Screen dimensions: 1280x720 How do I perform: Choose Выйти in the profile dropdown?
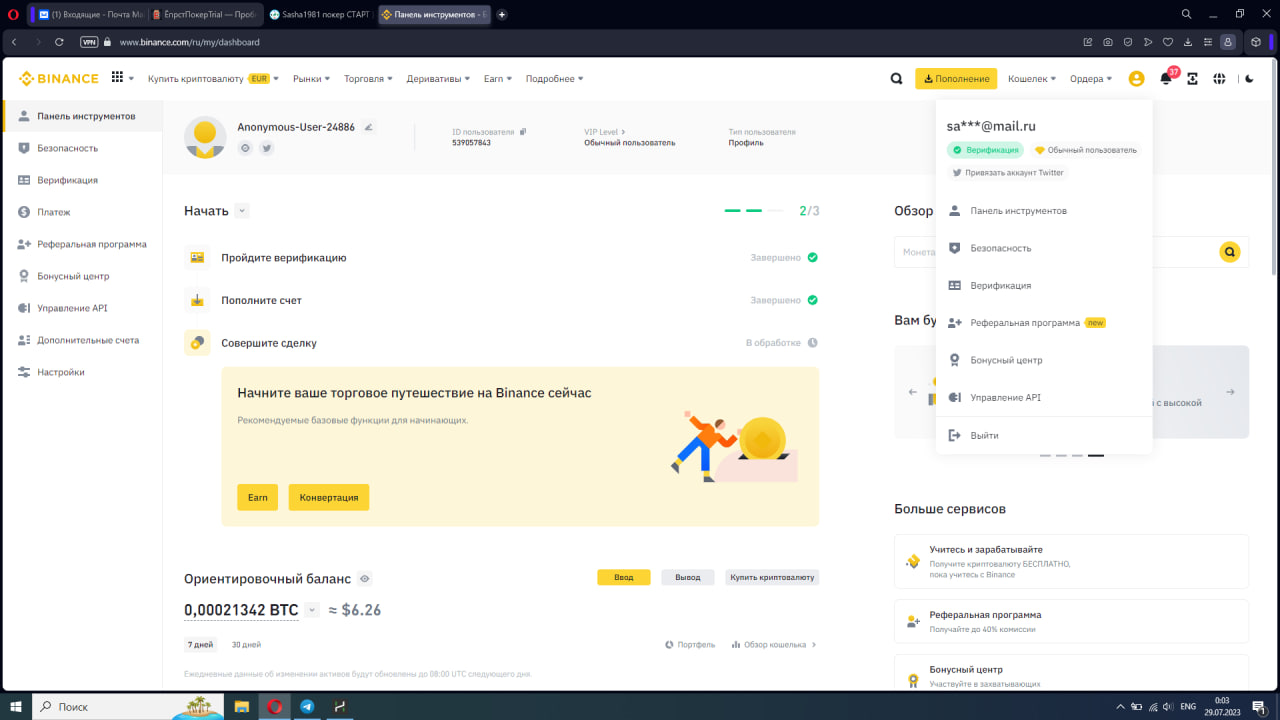(1044, 436)
